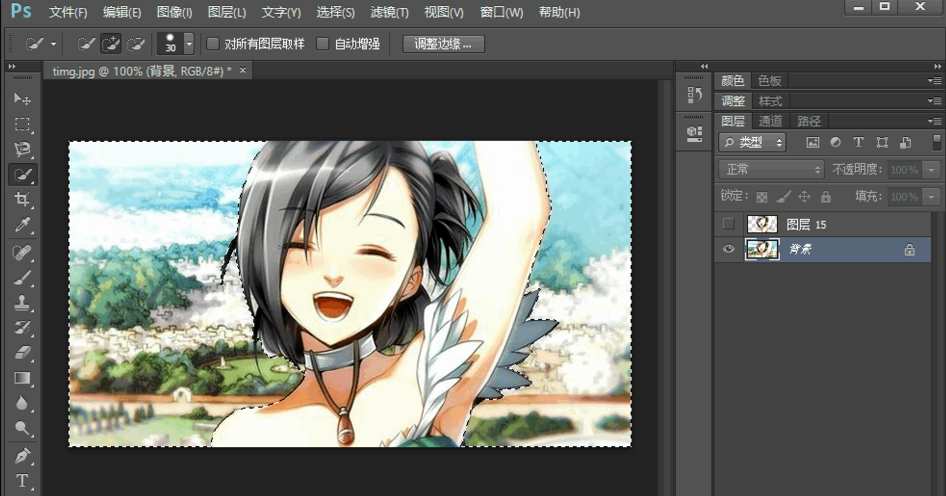Select the Horizontal Type tool
The image size is (946, 496).
point(22,482)
